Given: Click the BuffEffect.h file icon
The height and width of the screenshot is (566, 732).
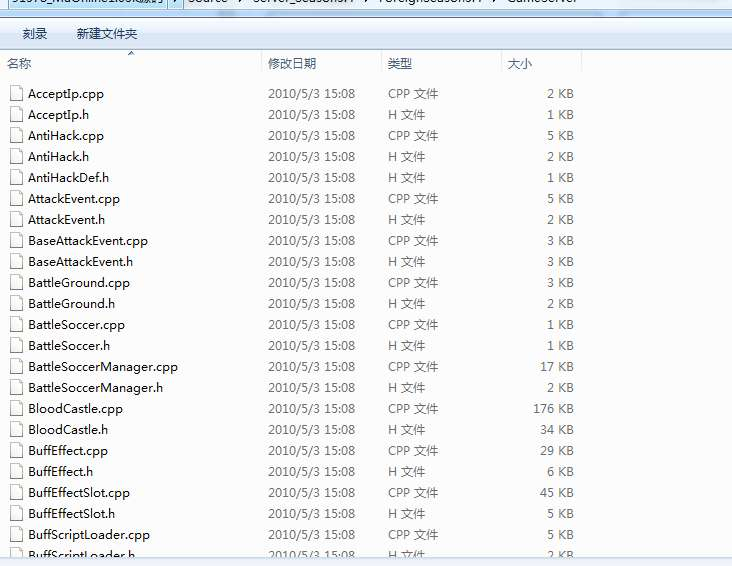Looking at the screenshot, I should coord(16,471).
